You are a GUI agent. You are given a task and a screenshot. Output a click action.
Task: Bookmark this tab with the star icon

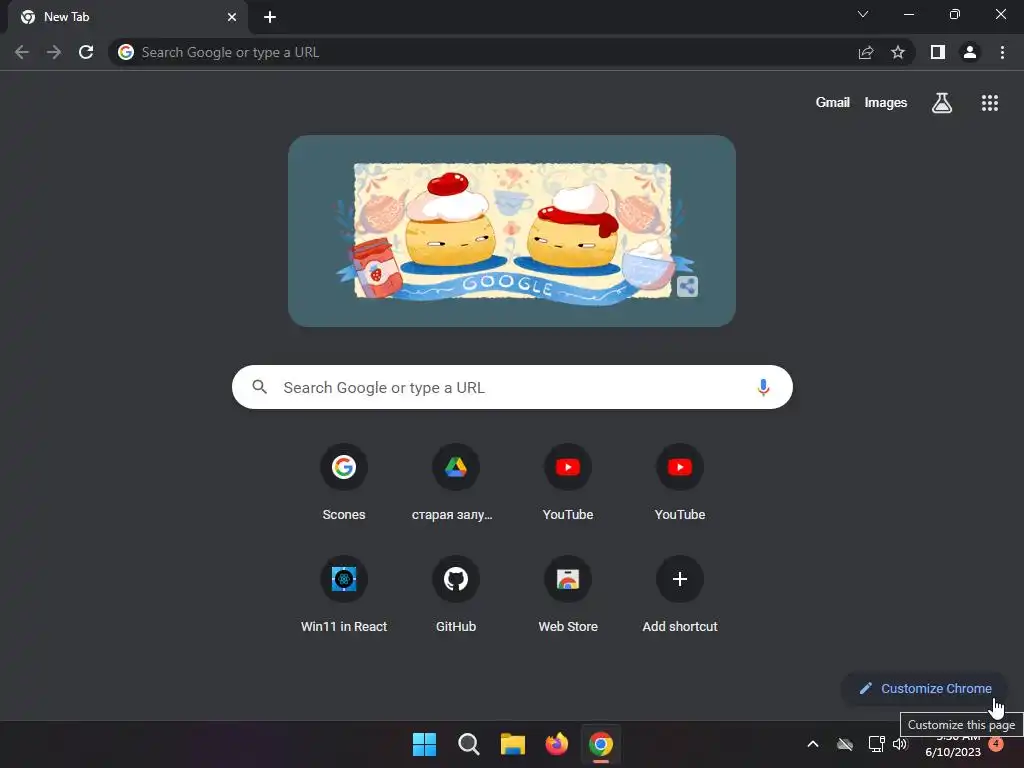898,52
